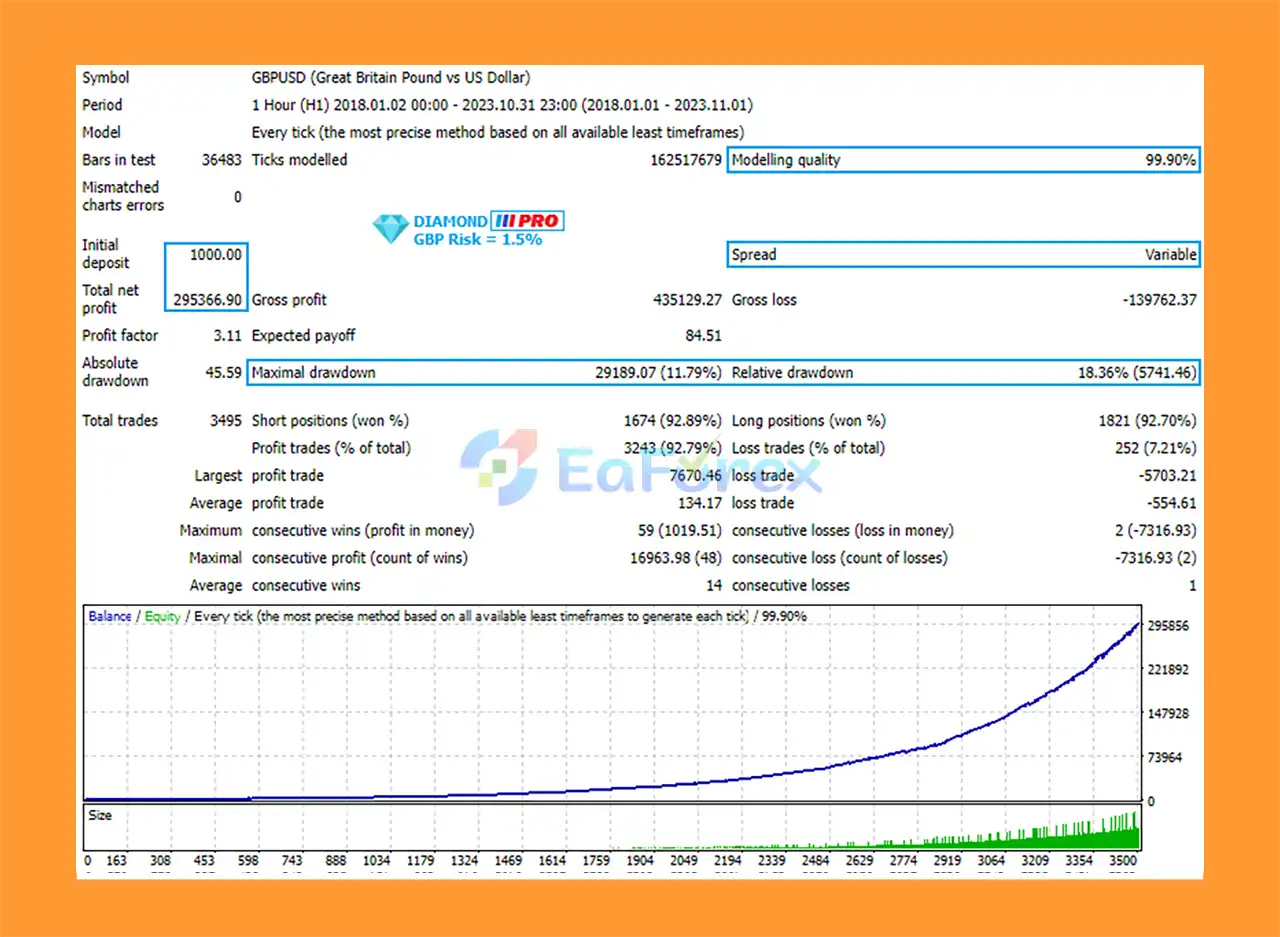Select the Modelling quality highlighted box
Image resolution: width=1280 pixels, height=937 pixels.
[963, 160]
